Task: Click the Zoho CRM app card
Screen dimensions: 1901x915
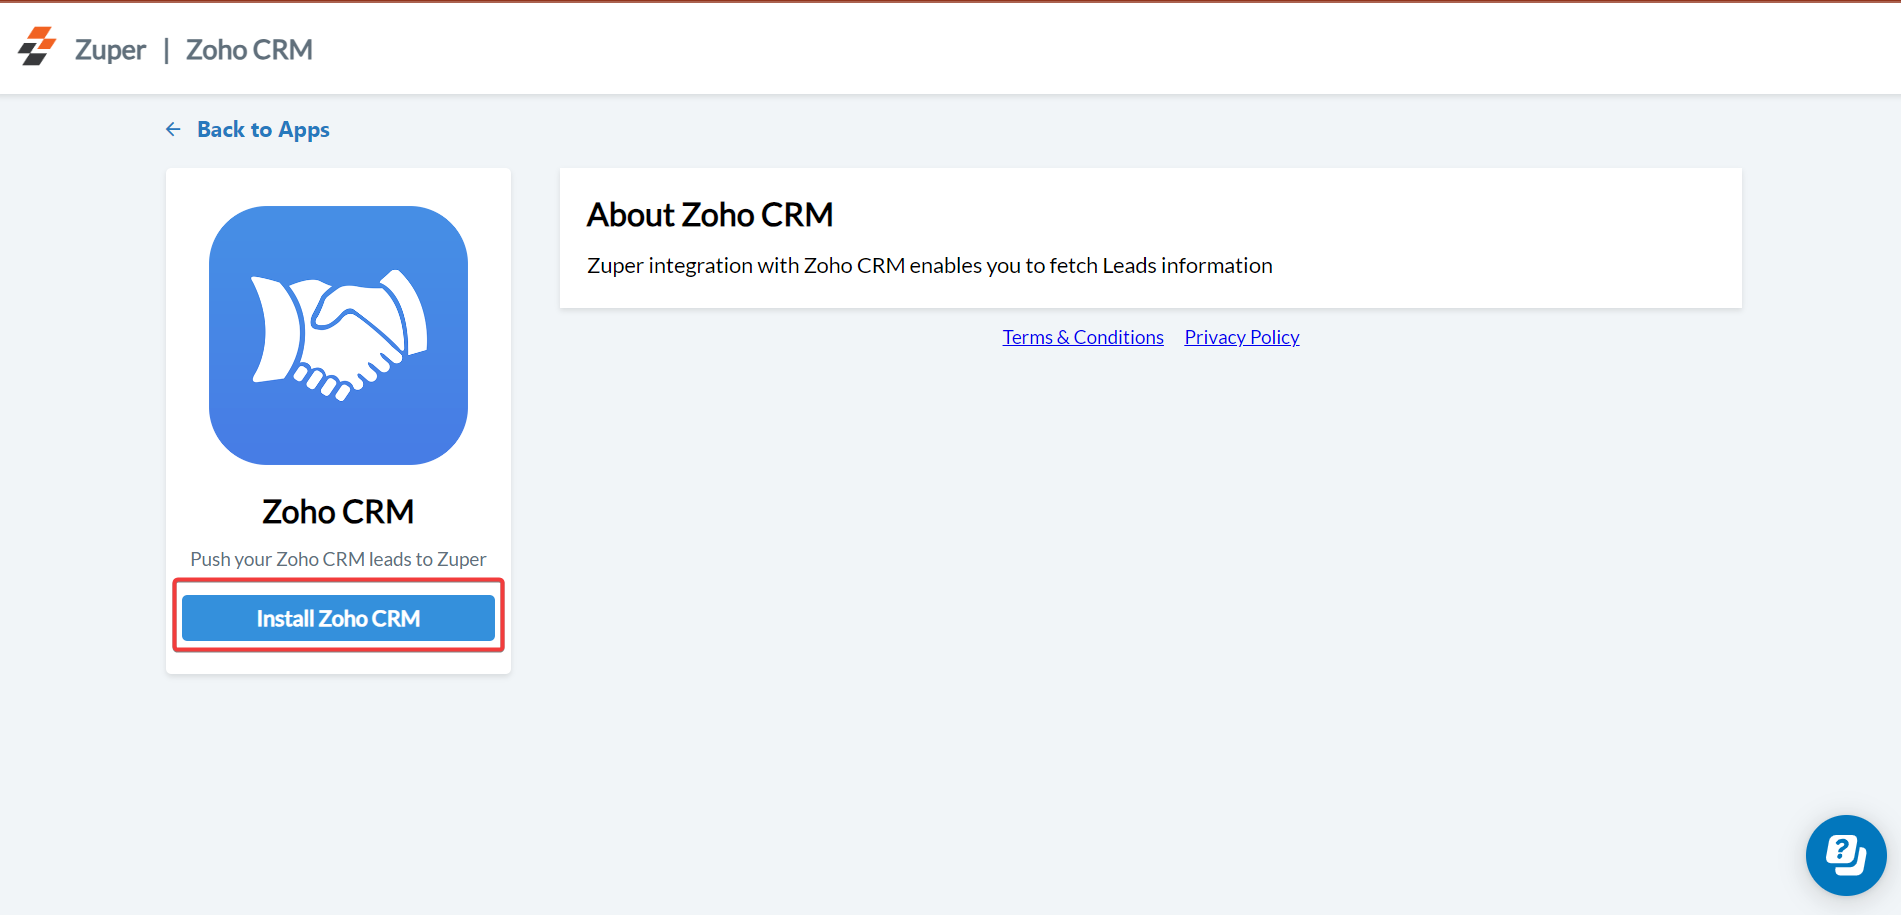Action: [338, 420]
